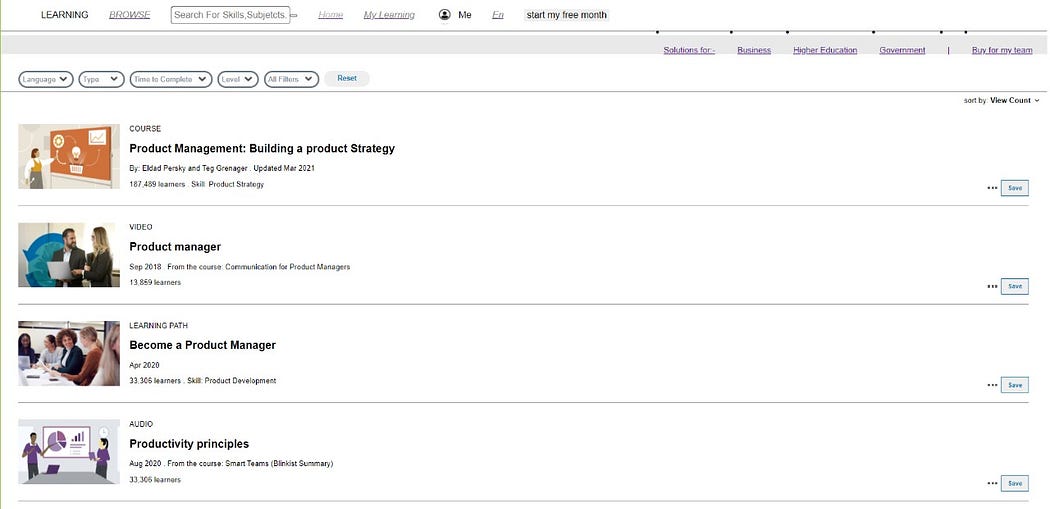Open the Become a Product Manager title
1050x509 pixels.
202,346
